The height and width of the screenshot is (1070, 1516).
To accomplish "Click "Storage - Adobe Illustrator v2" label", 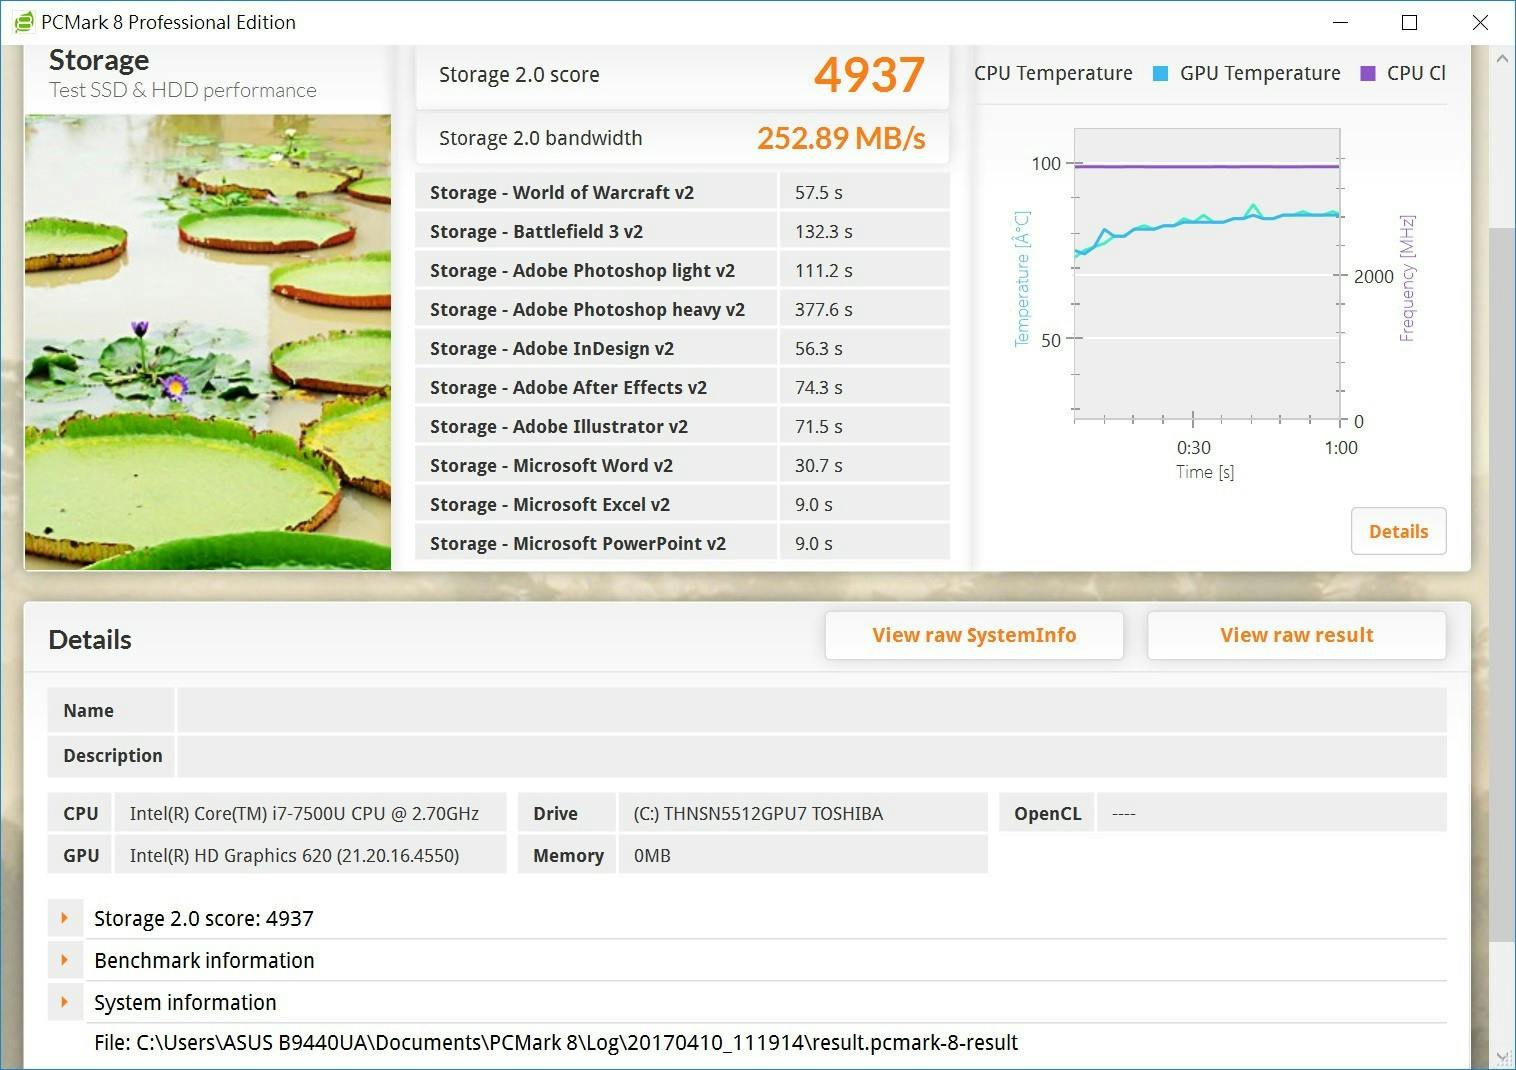I will (559, 426).
